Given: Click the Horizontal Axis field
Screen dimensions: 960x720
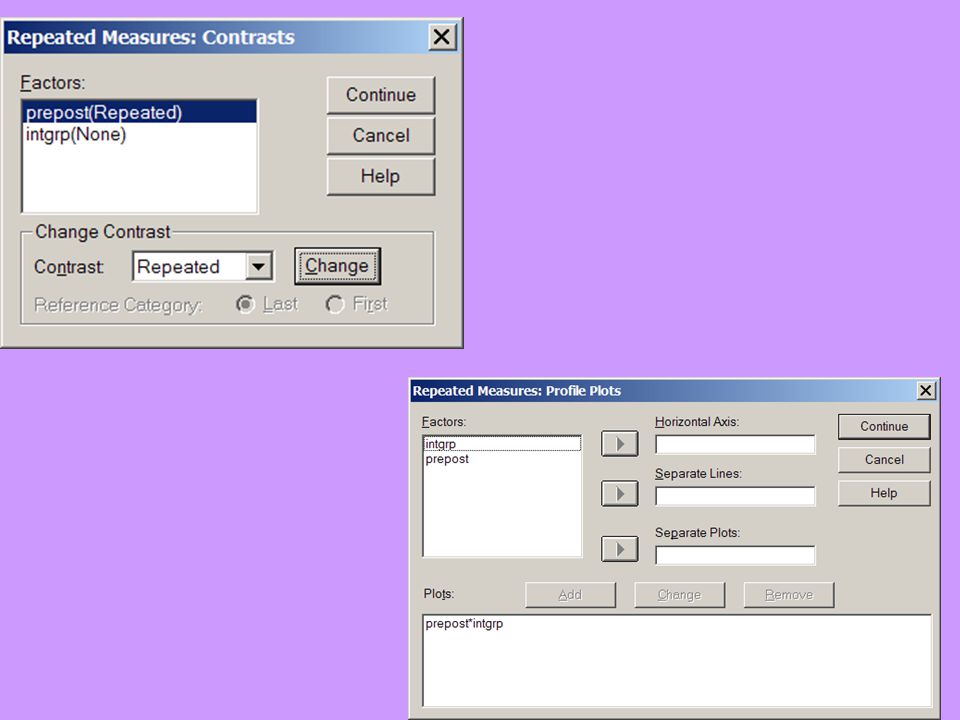Looking at the screenshot, I should (735, 444).
